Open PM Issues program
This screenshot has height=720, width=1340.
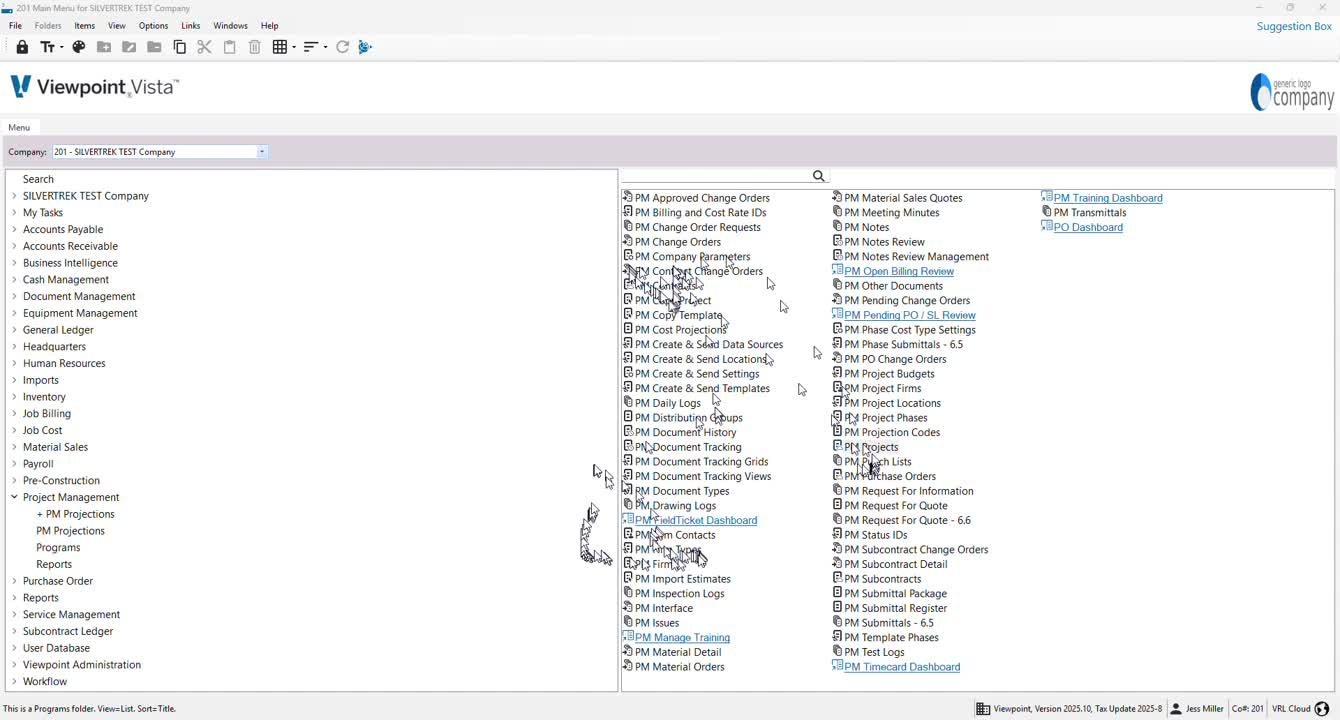tap(657, 623)
